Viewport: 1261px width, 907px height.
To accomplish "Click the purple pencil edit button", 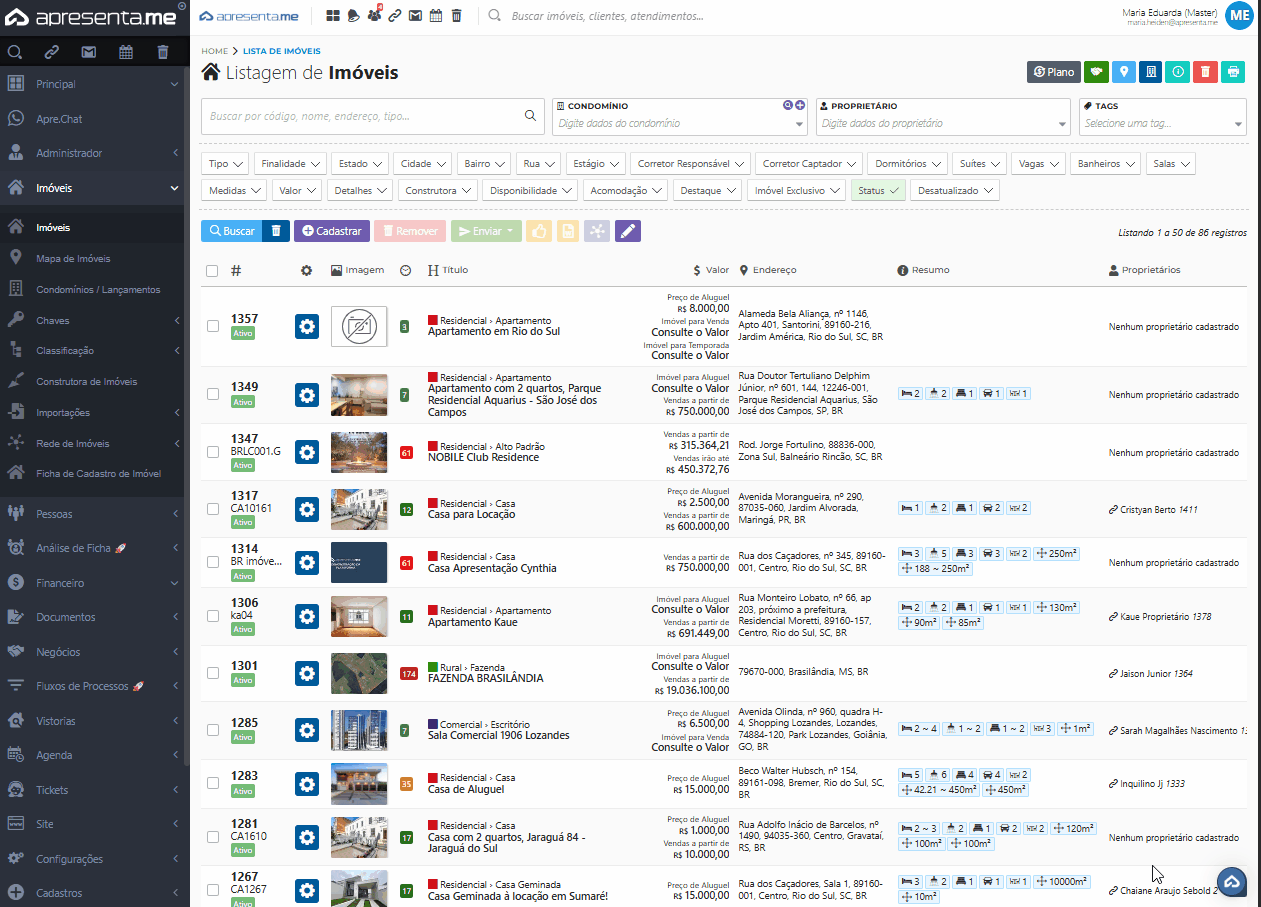I will coord(627,231).
